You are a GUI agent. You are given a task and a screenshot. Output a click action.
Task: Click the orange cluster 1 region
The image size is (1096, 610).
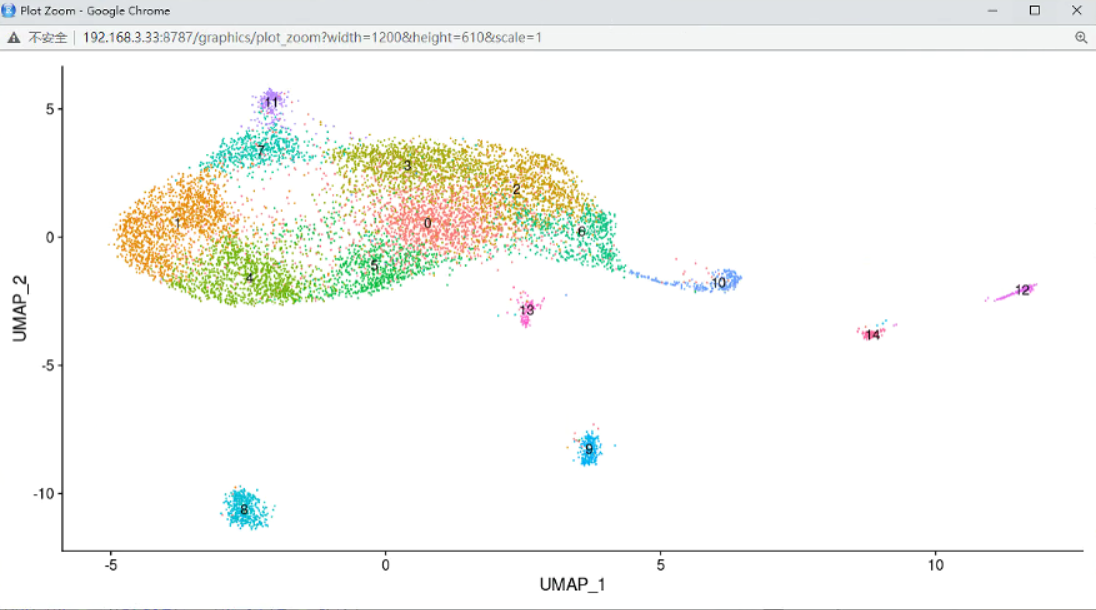click(178, 224)
